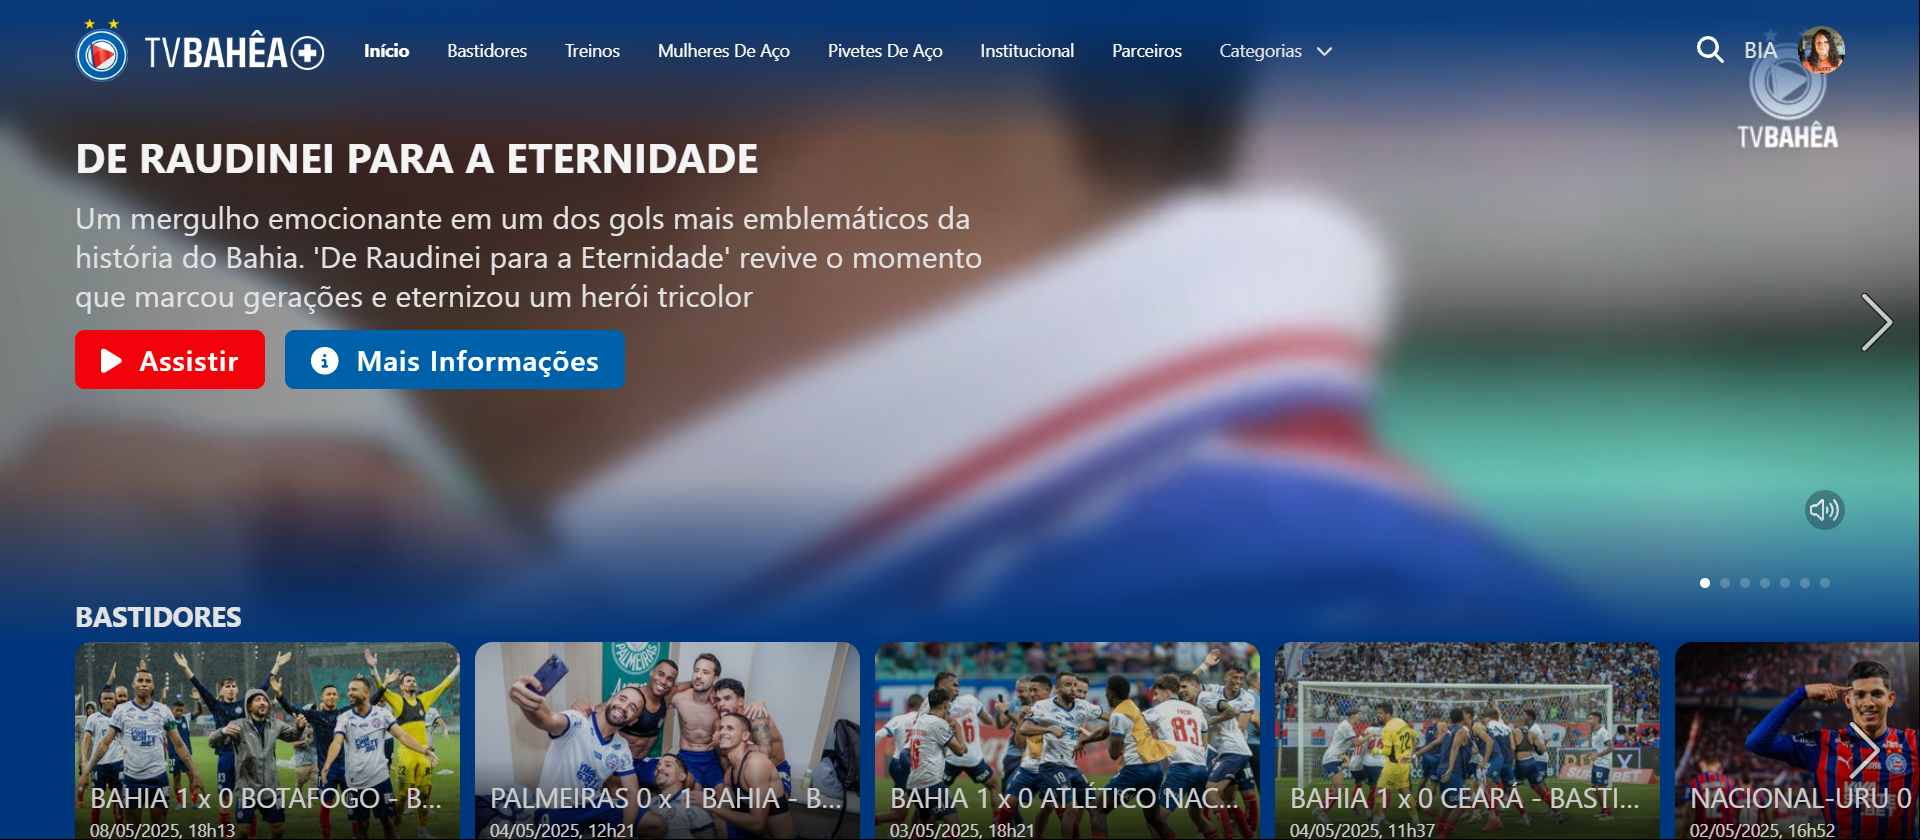The width and height of the screenshot is (1920, 840).
Task: Open the search magnifier icon
Action: (1710, 50)
